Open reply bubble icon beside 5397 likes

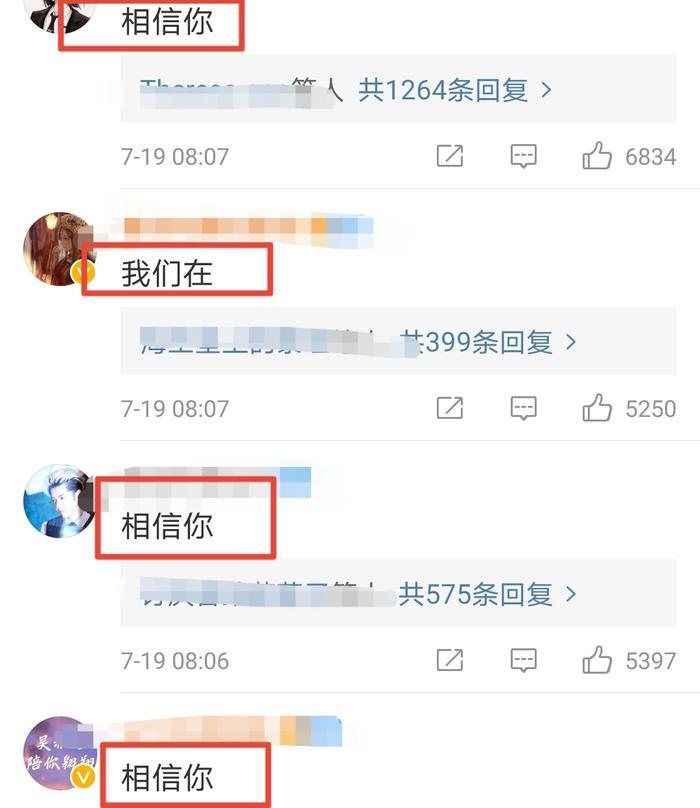click(523, 660)
